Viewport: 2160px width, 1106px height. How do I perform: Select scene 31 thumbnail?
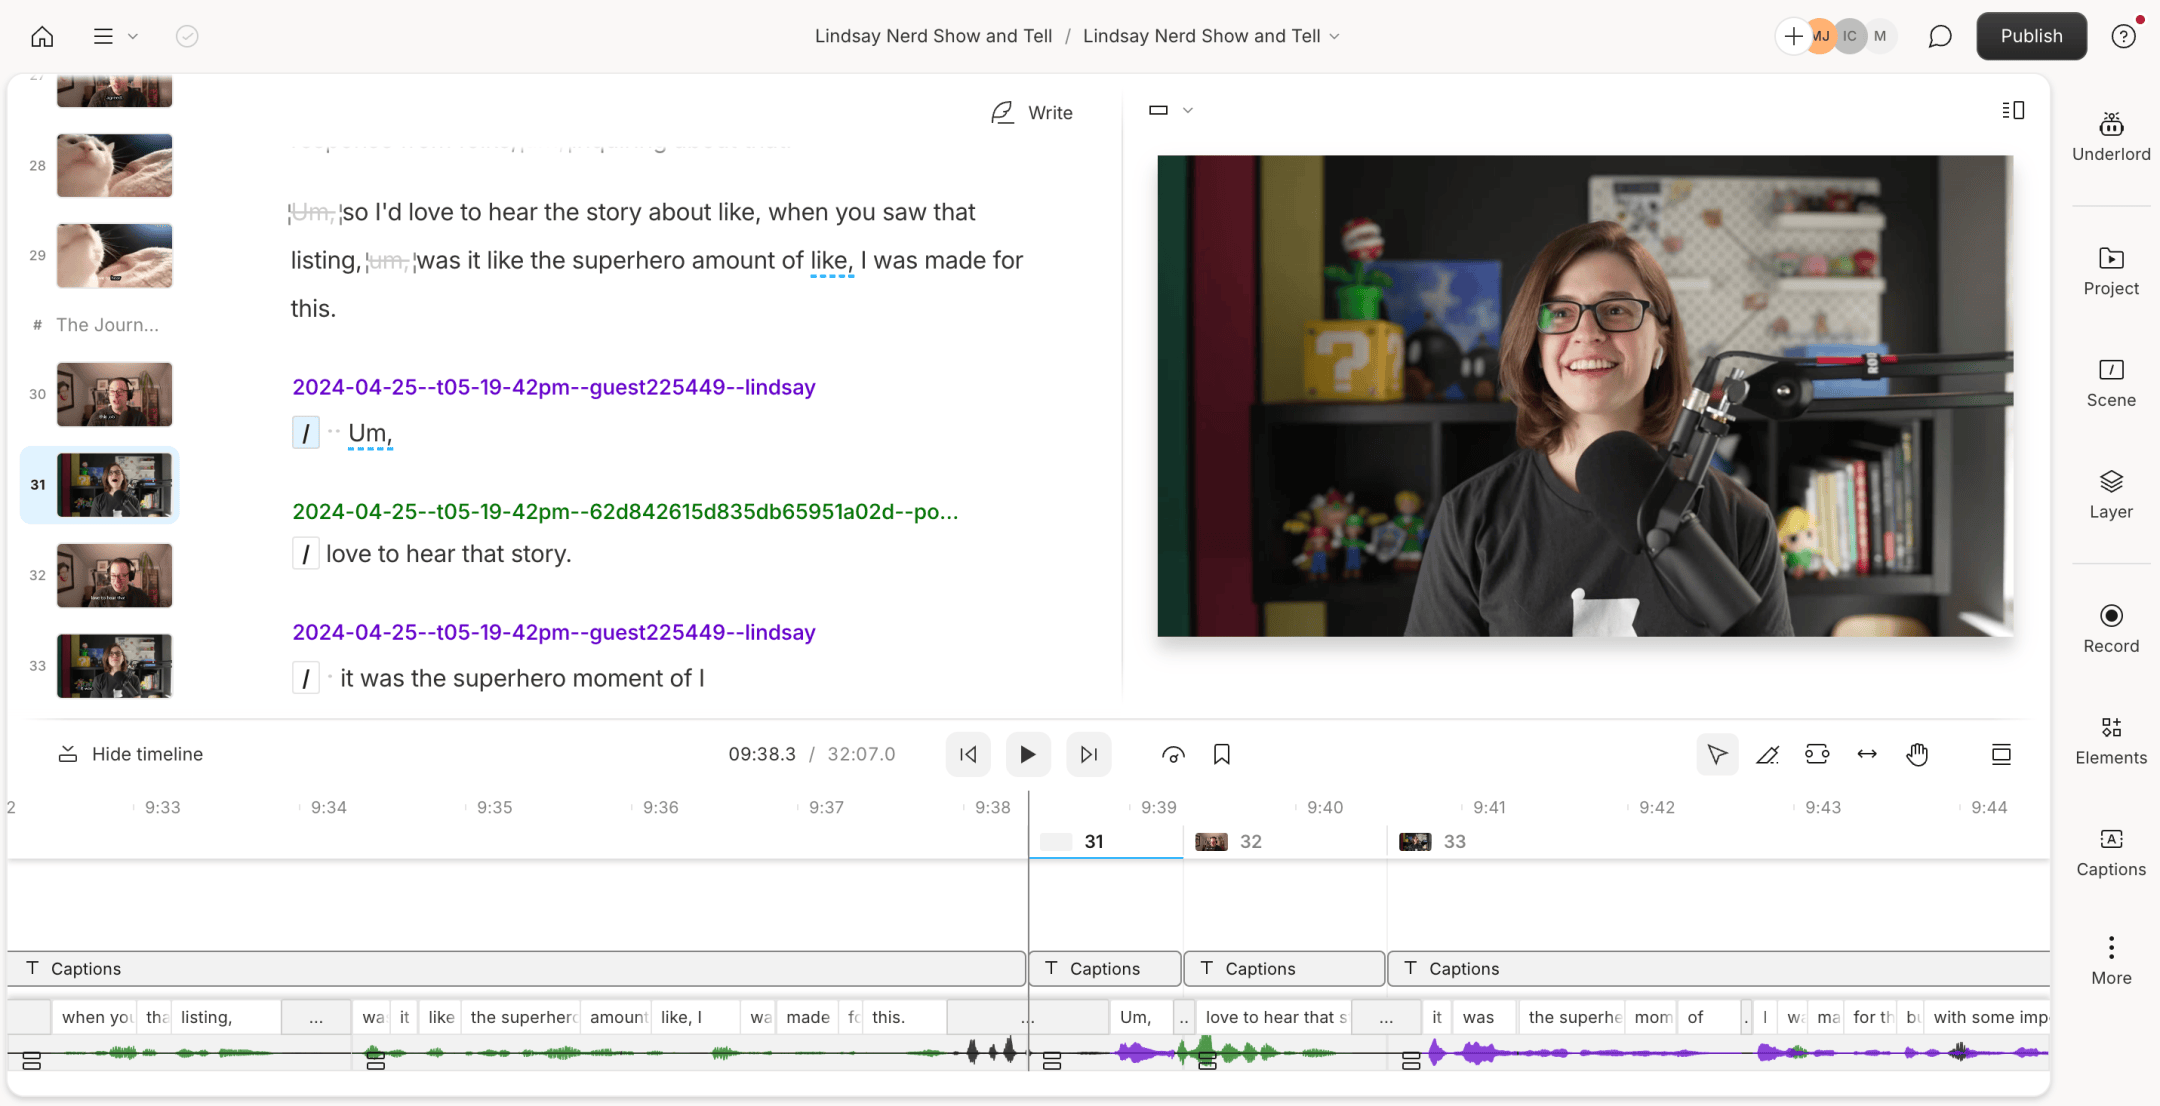[x=114, y=485]
